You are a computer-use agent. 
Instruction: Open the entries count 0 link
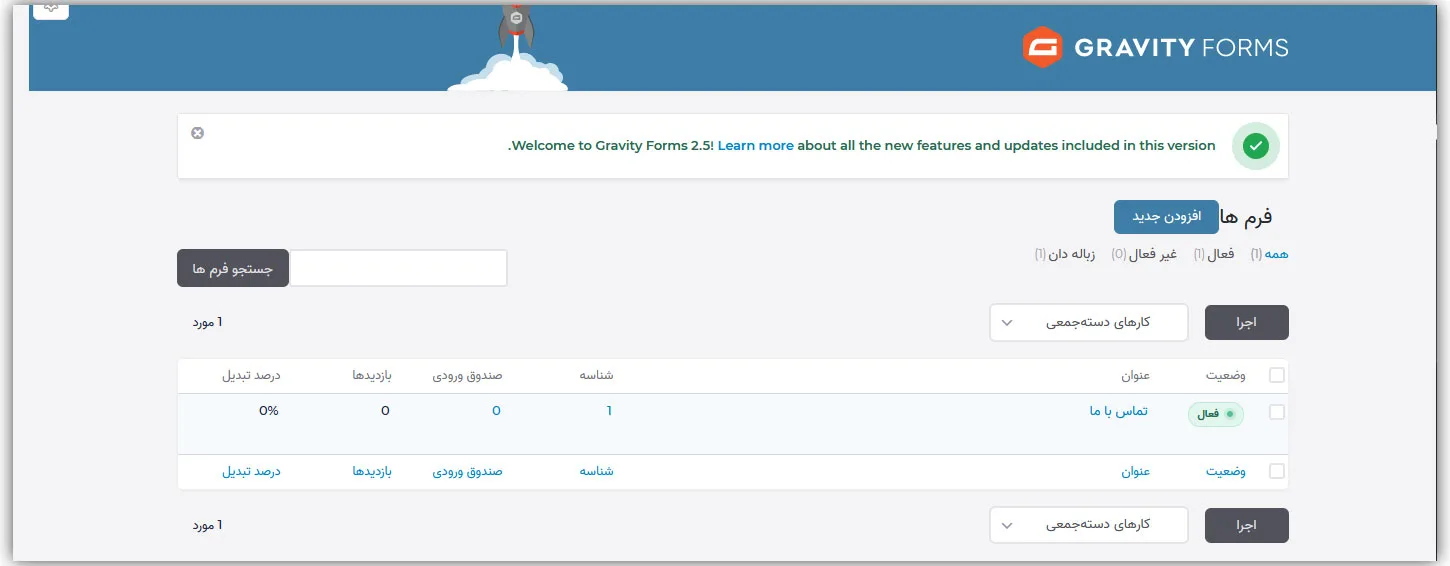click(x=496, y=411)
